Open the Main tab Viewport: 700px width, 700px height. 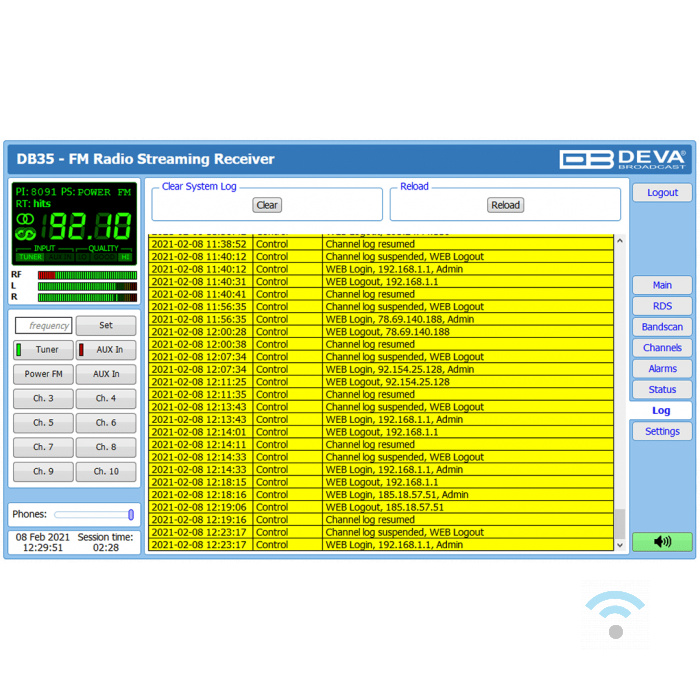tap(662, 285)
